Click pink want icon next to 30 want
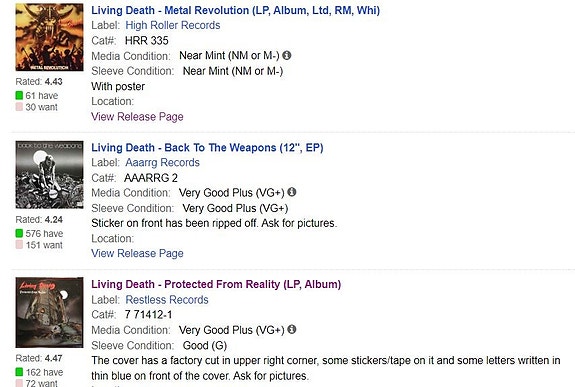 (19, 107)
